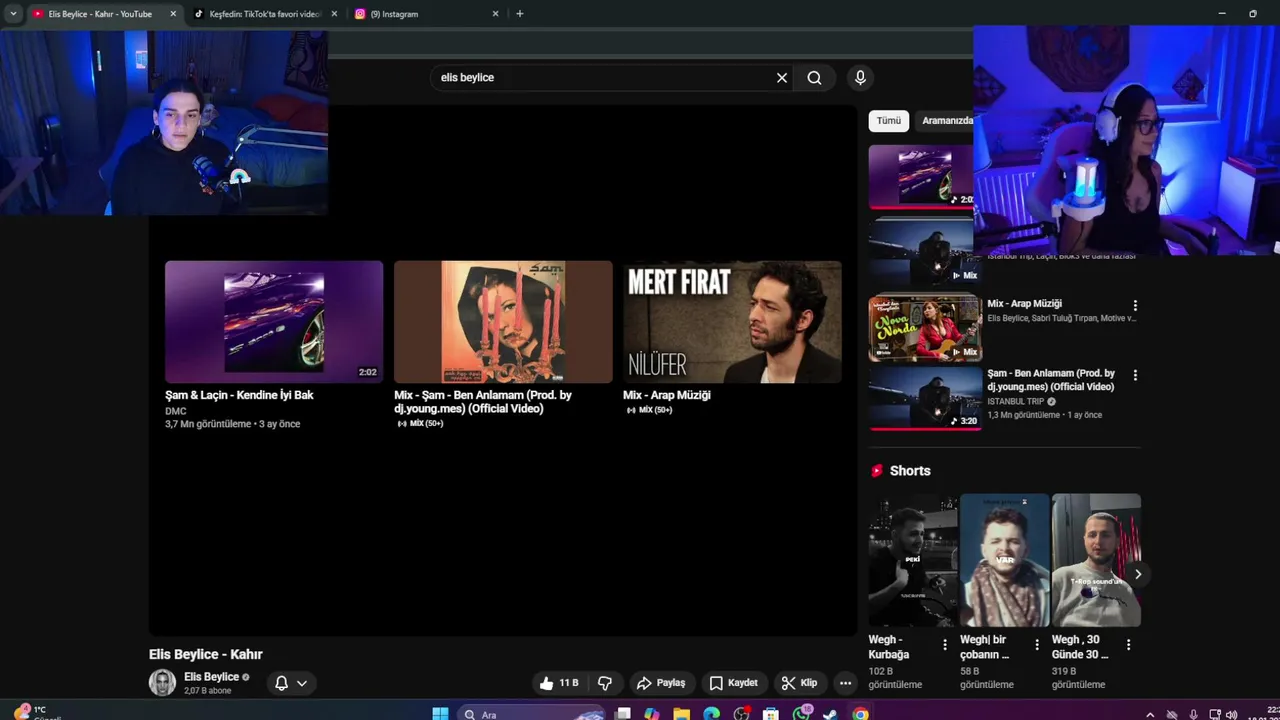This screenshot has height=720, width=1280.
Task: Share the video via Paylaş
Action: [x=662, y=683]
